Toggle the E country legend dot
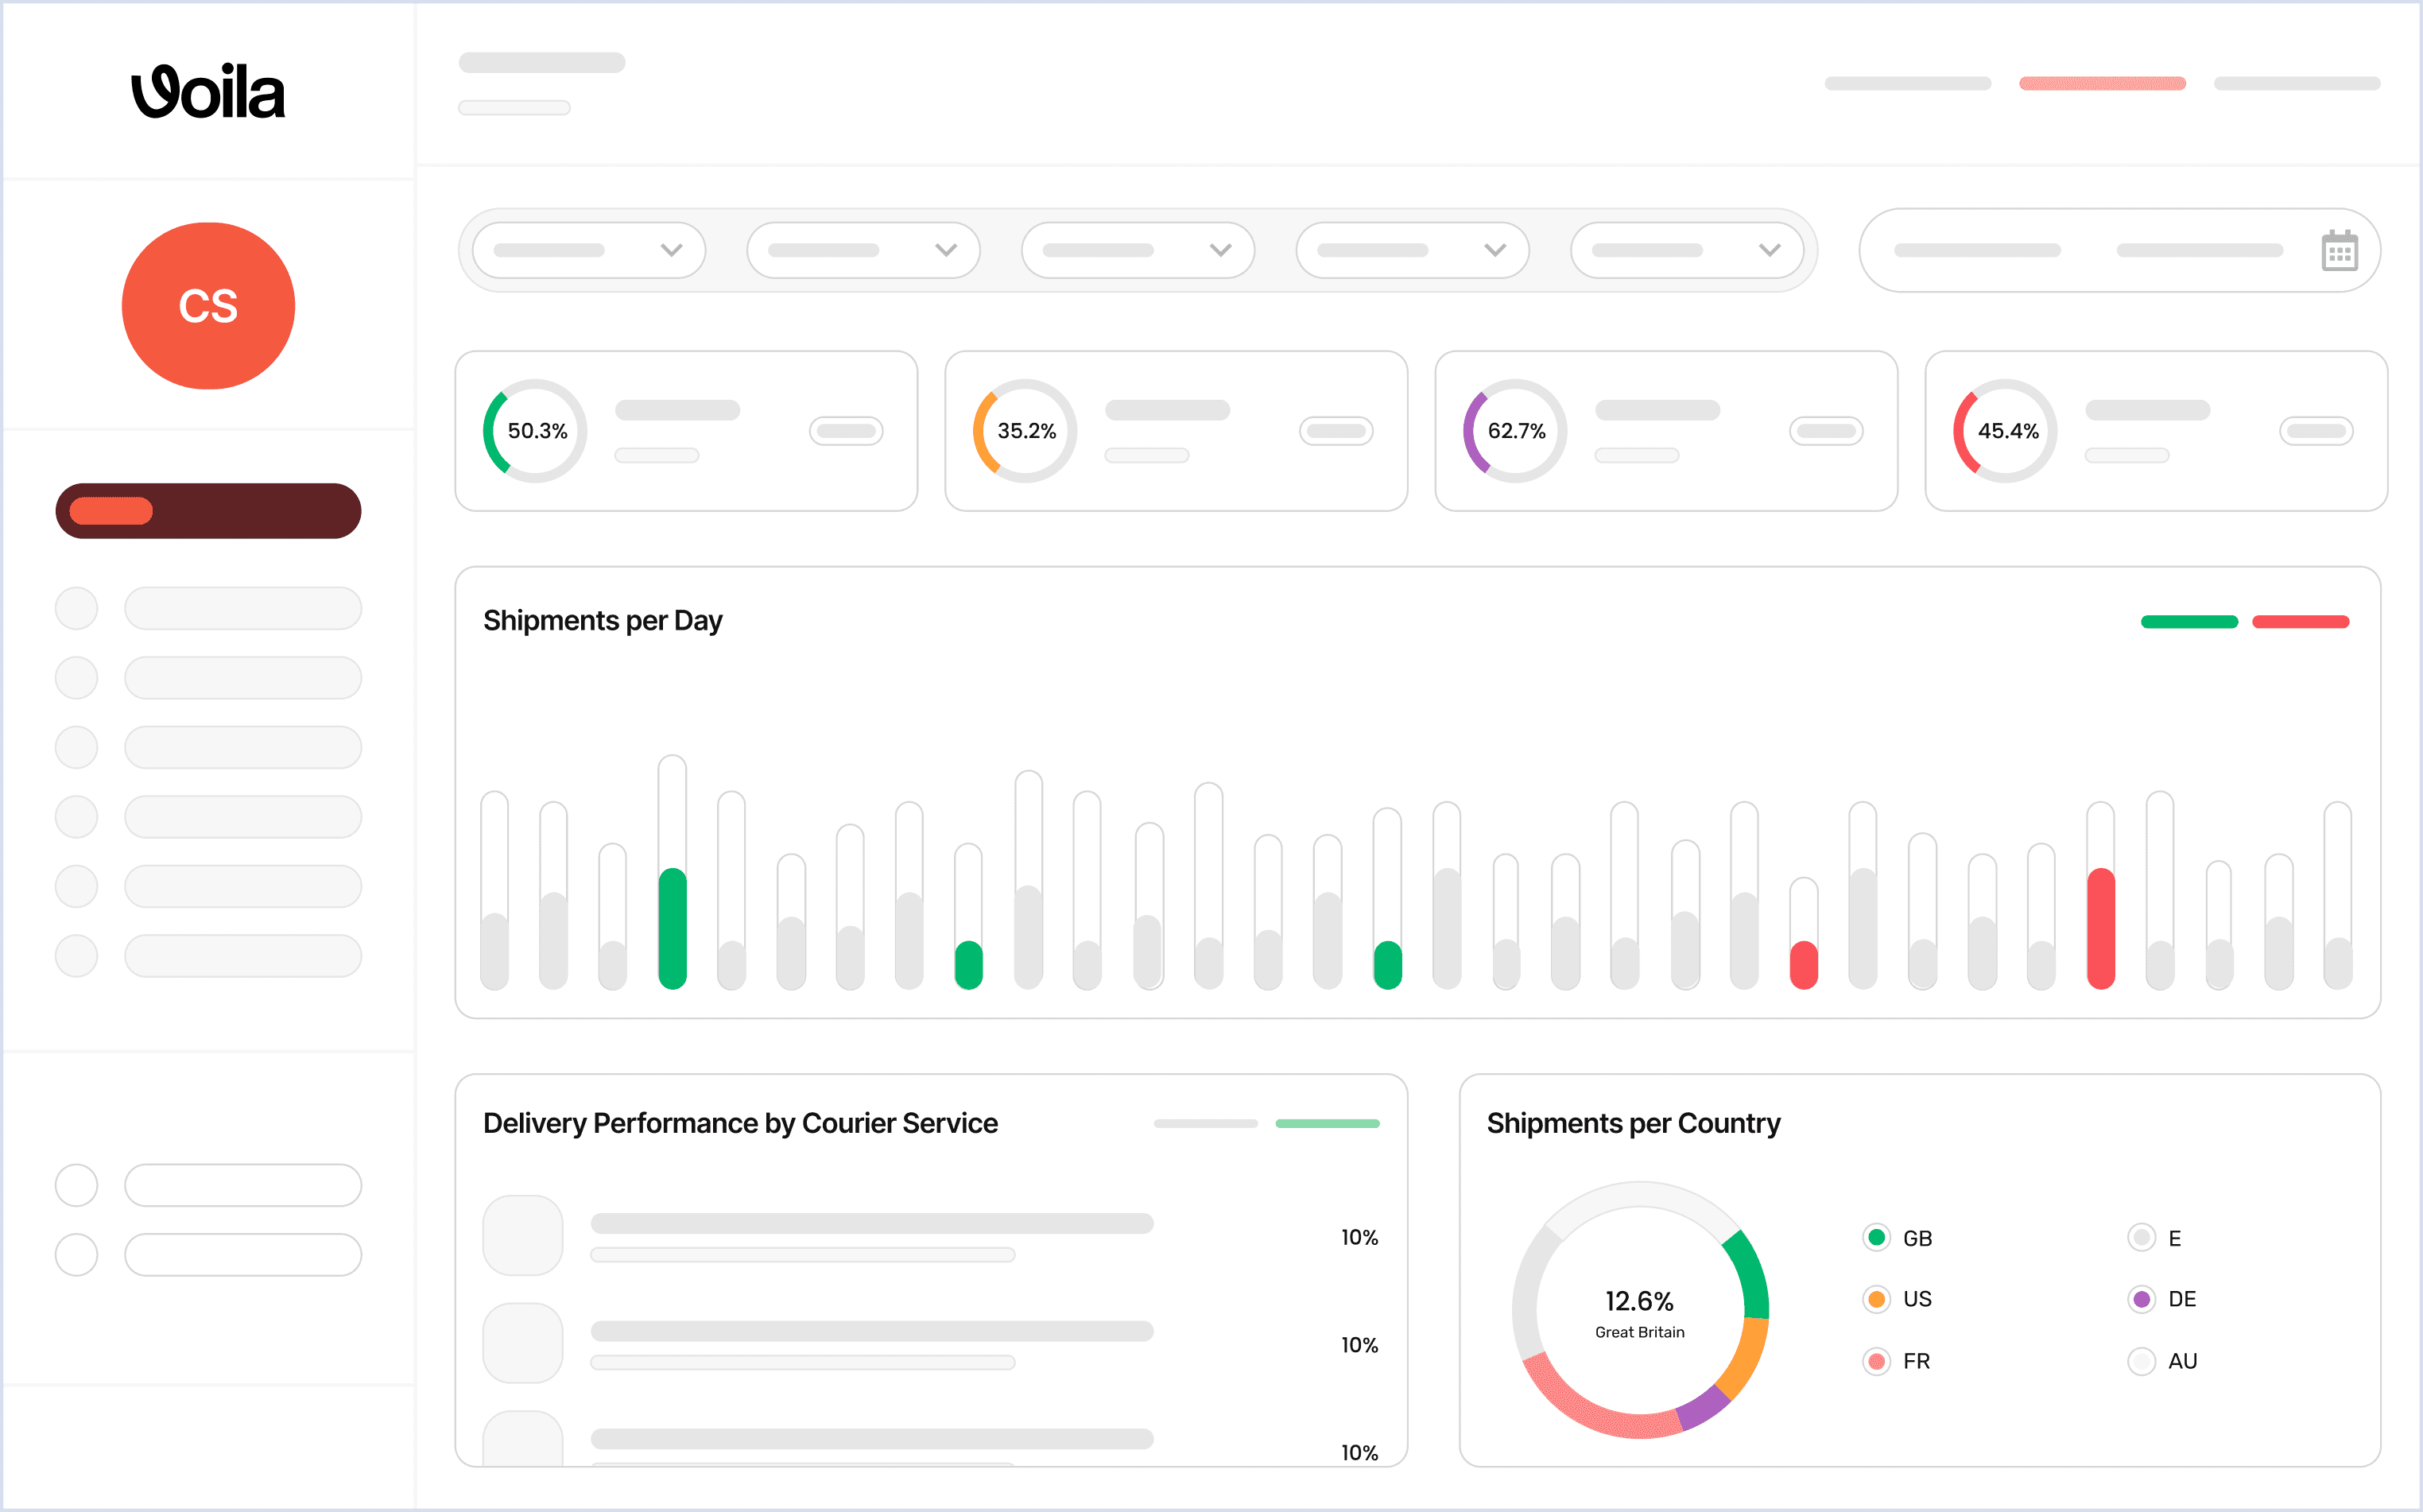The image size is (2423, 1512). click(2141, 1238)
